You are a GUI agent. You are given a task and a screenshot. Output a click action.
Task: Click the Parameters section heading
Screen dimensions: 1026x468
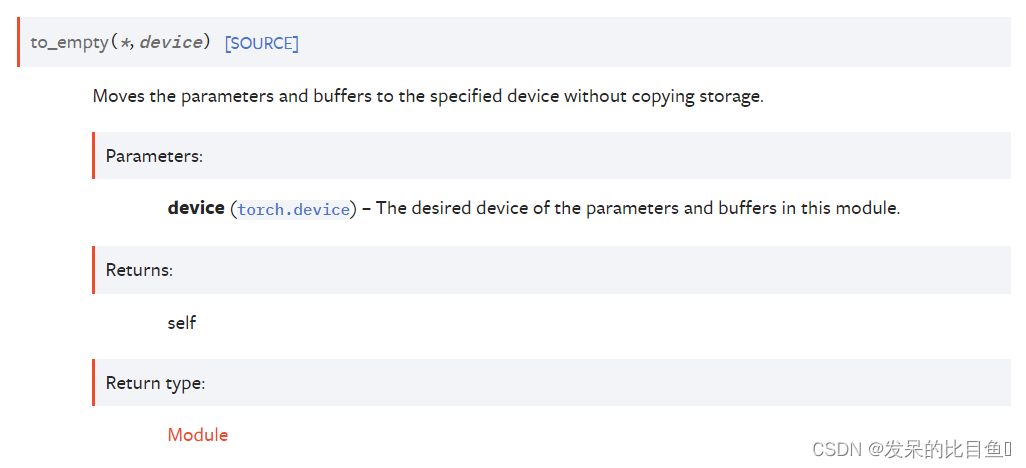click(154, 156)
